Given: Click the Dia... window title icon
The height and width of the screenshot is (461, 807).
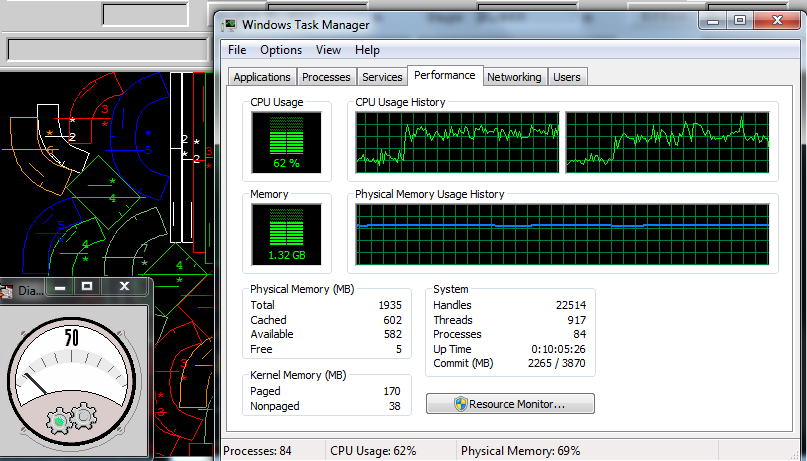Looking at the screenshot, I should tap(7, 291).
